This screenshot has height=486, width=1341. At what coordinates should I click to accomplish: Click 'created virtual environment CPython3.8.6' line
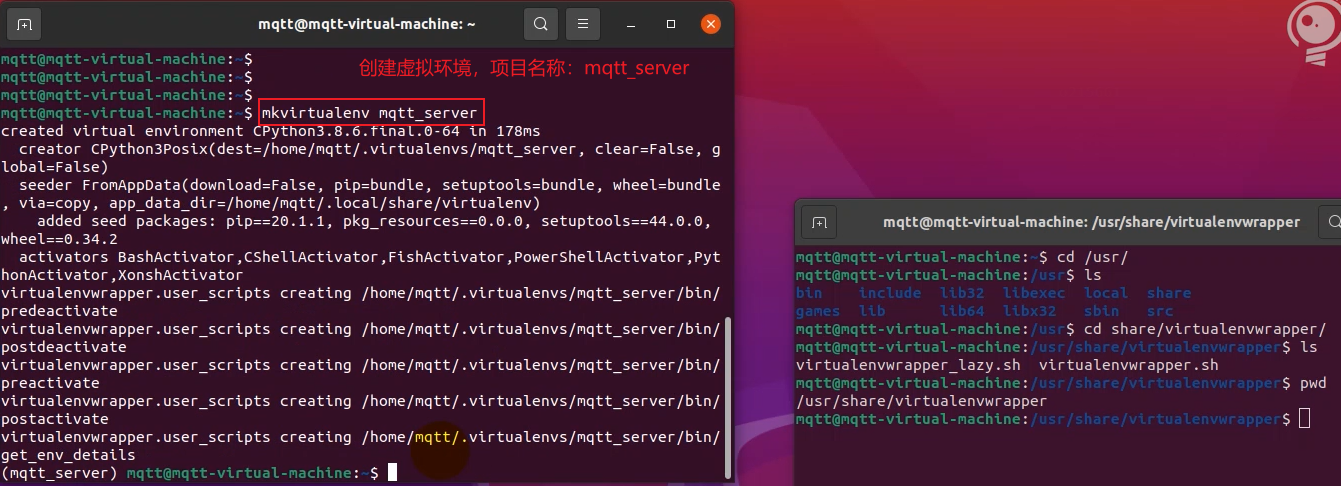coord(270,131)
